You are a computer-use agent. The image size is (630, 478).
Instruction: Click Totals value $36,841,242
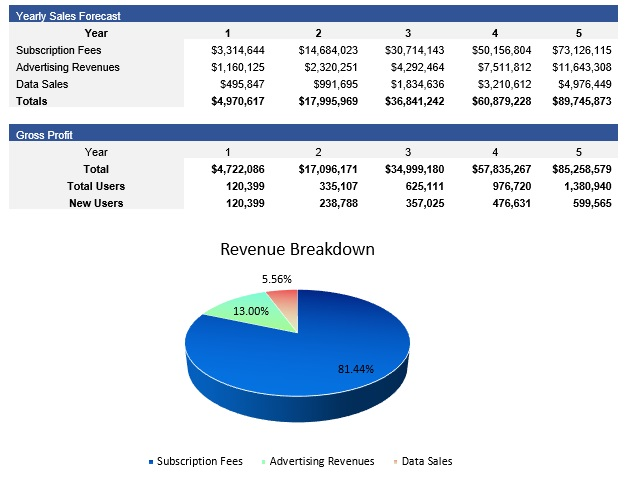[x=415, y=101]
